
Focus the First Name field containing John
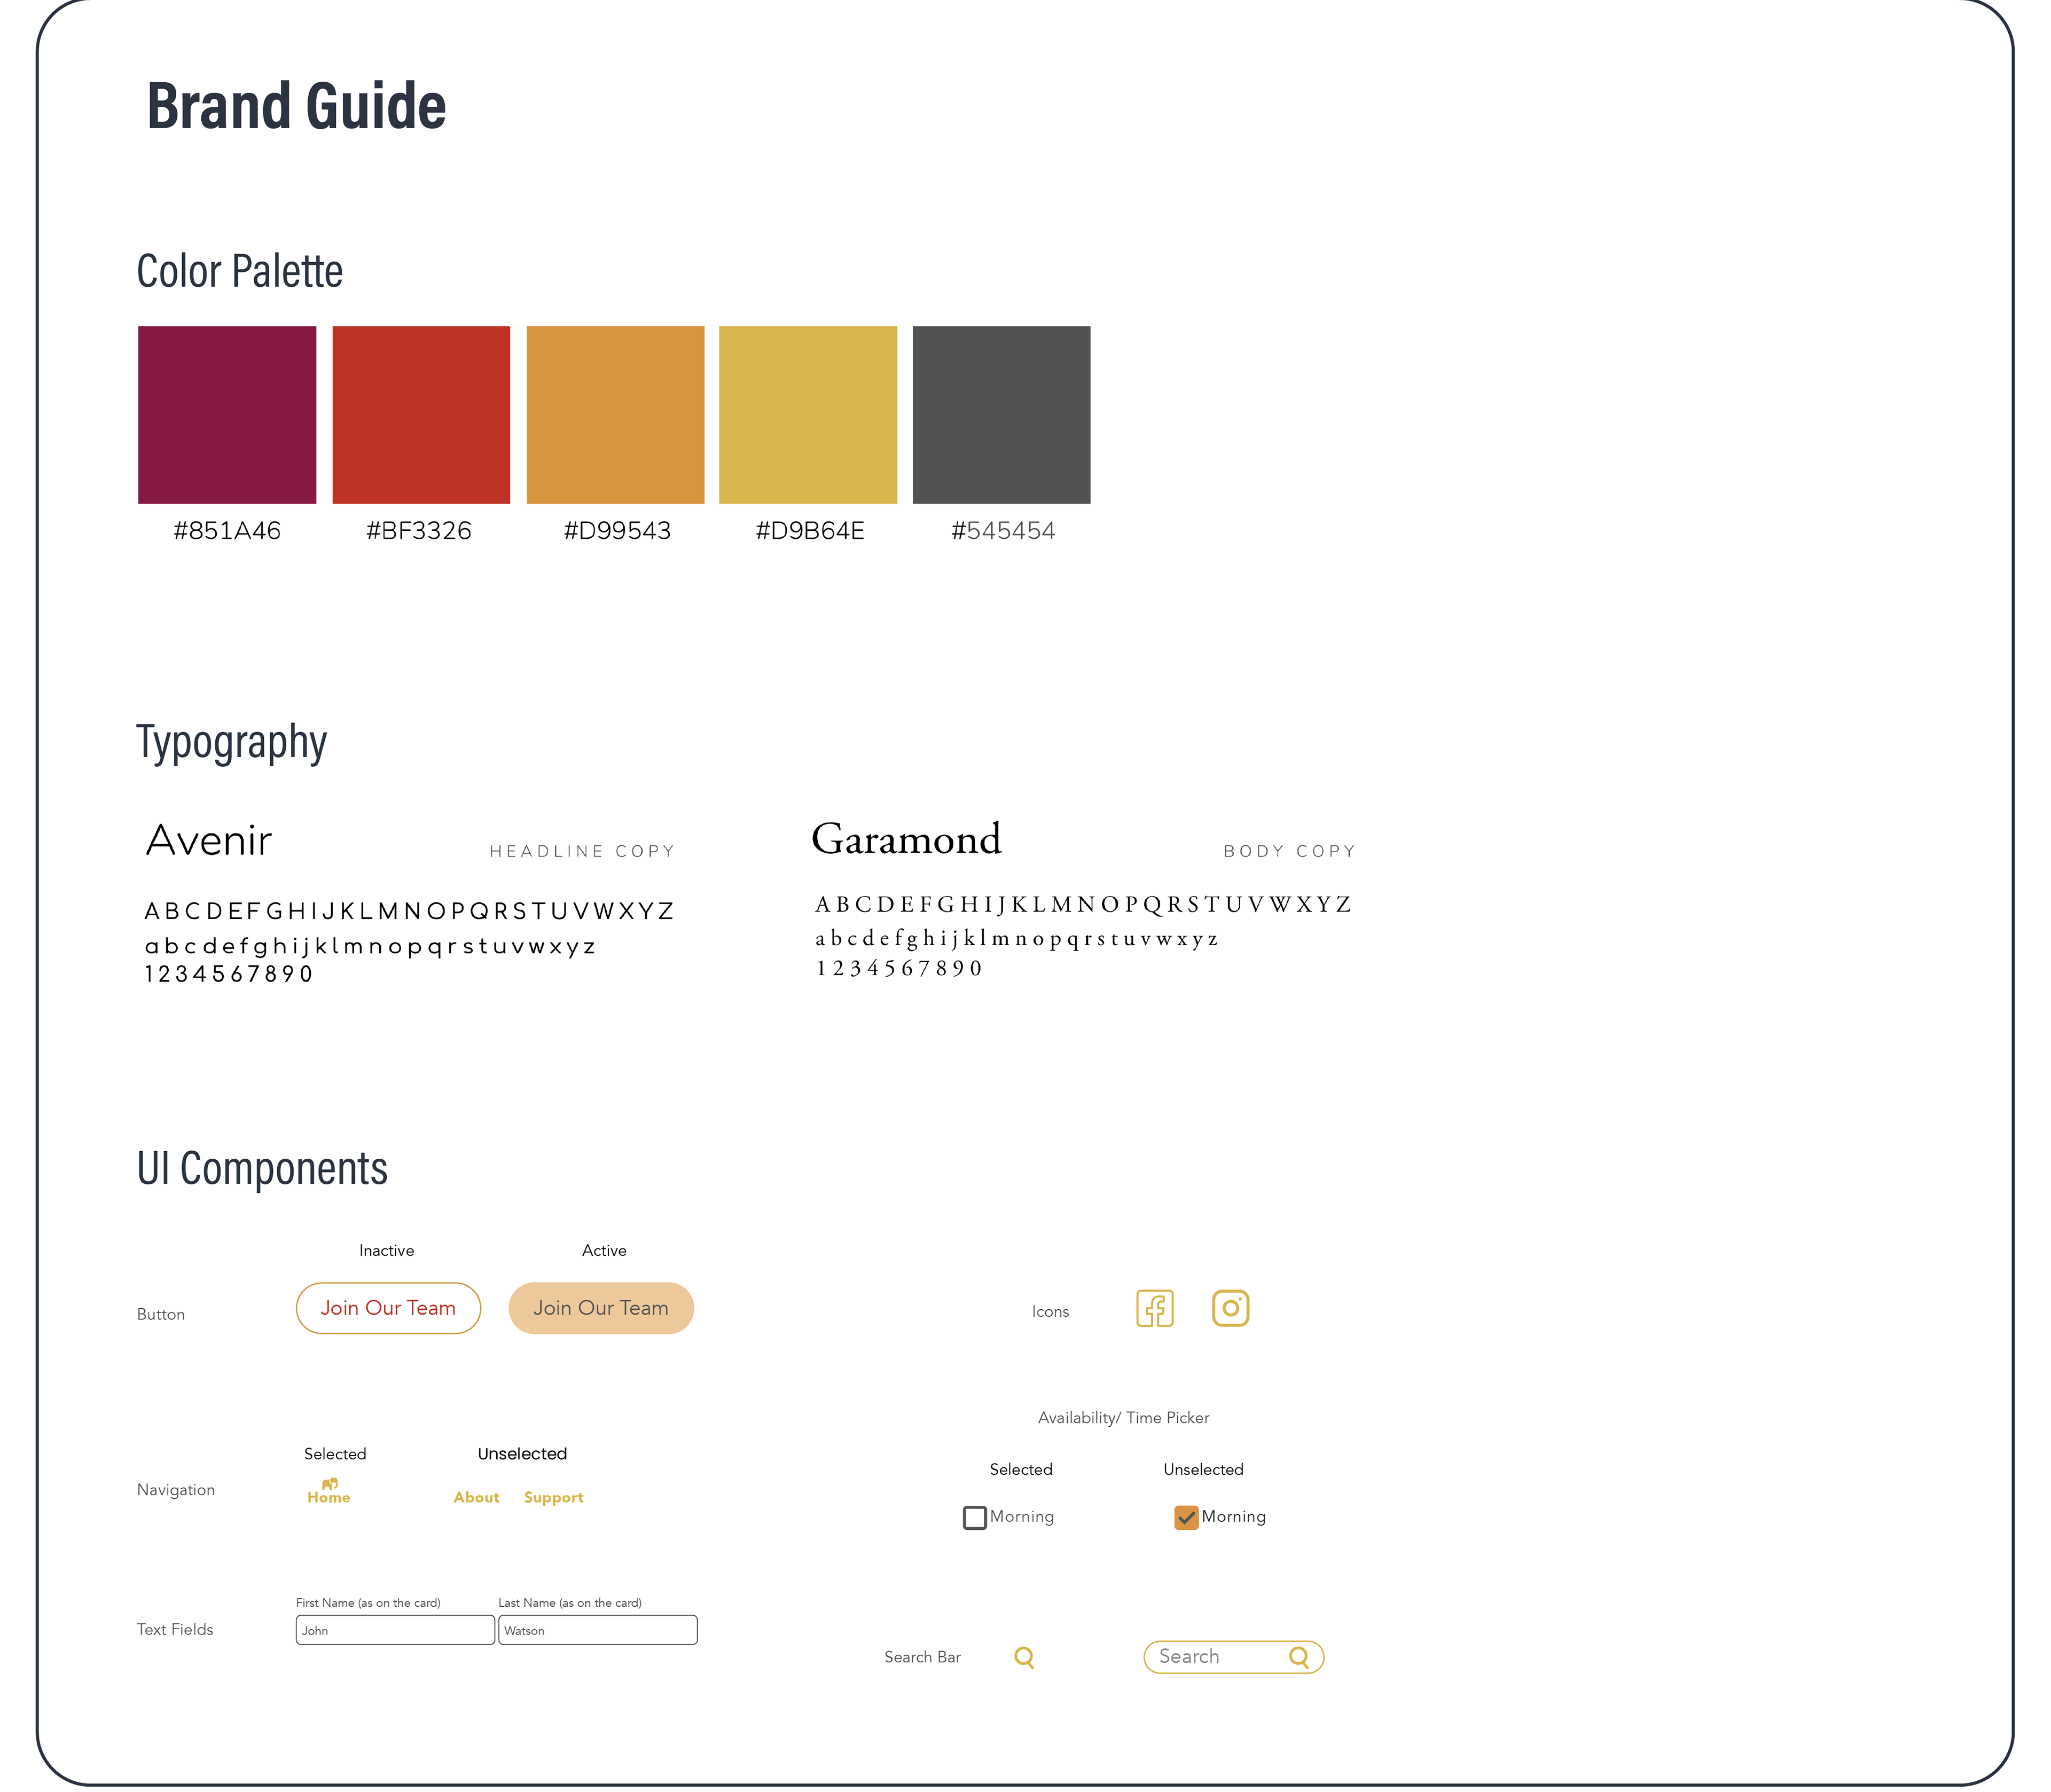[x=395, y=1630]
